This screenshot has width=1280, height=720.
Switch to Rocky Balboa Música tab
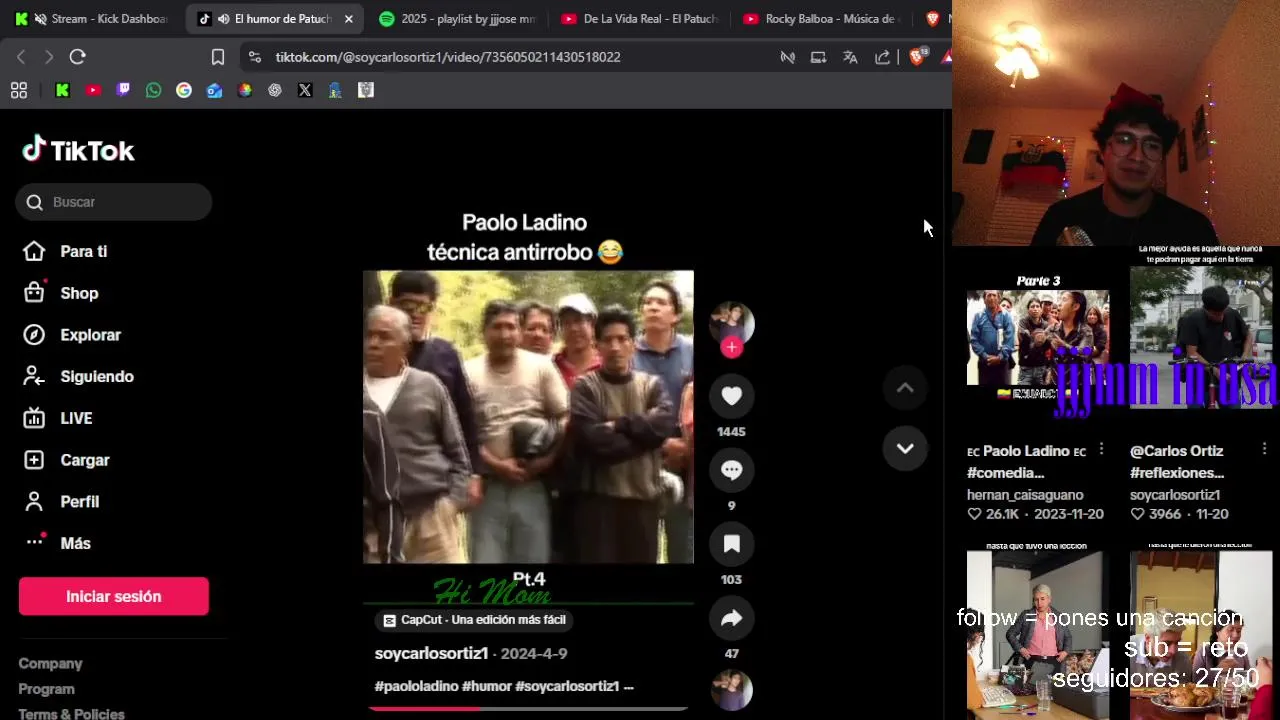point(822,19)
